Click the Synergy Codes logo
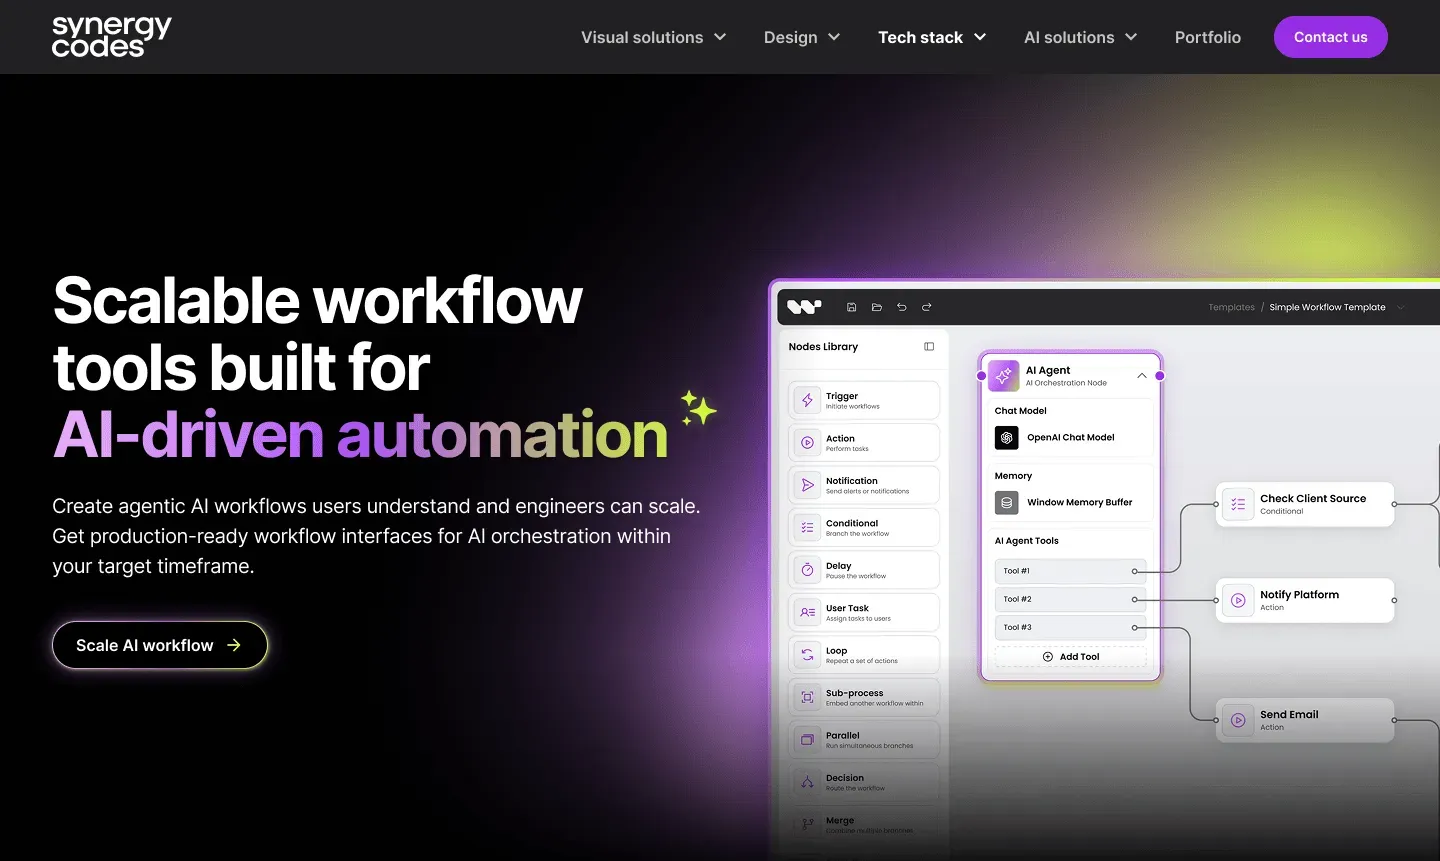1440x861 pixels. 112,37
